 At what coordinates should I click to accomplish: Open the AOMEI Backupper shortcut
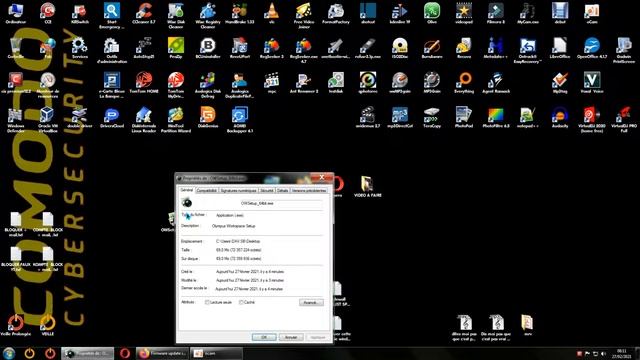[x=240, y=120]
